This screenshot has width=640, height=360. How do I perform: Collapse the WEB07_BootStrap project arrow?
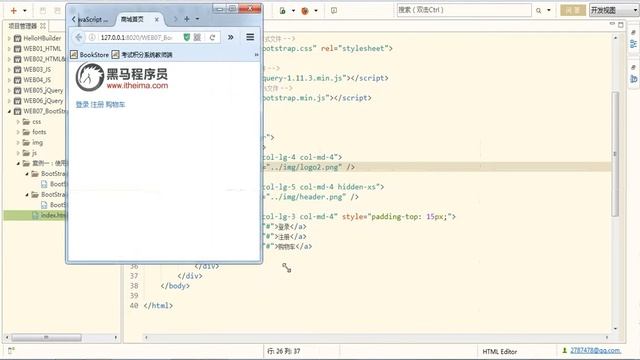[9, 111]
